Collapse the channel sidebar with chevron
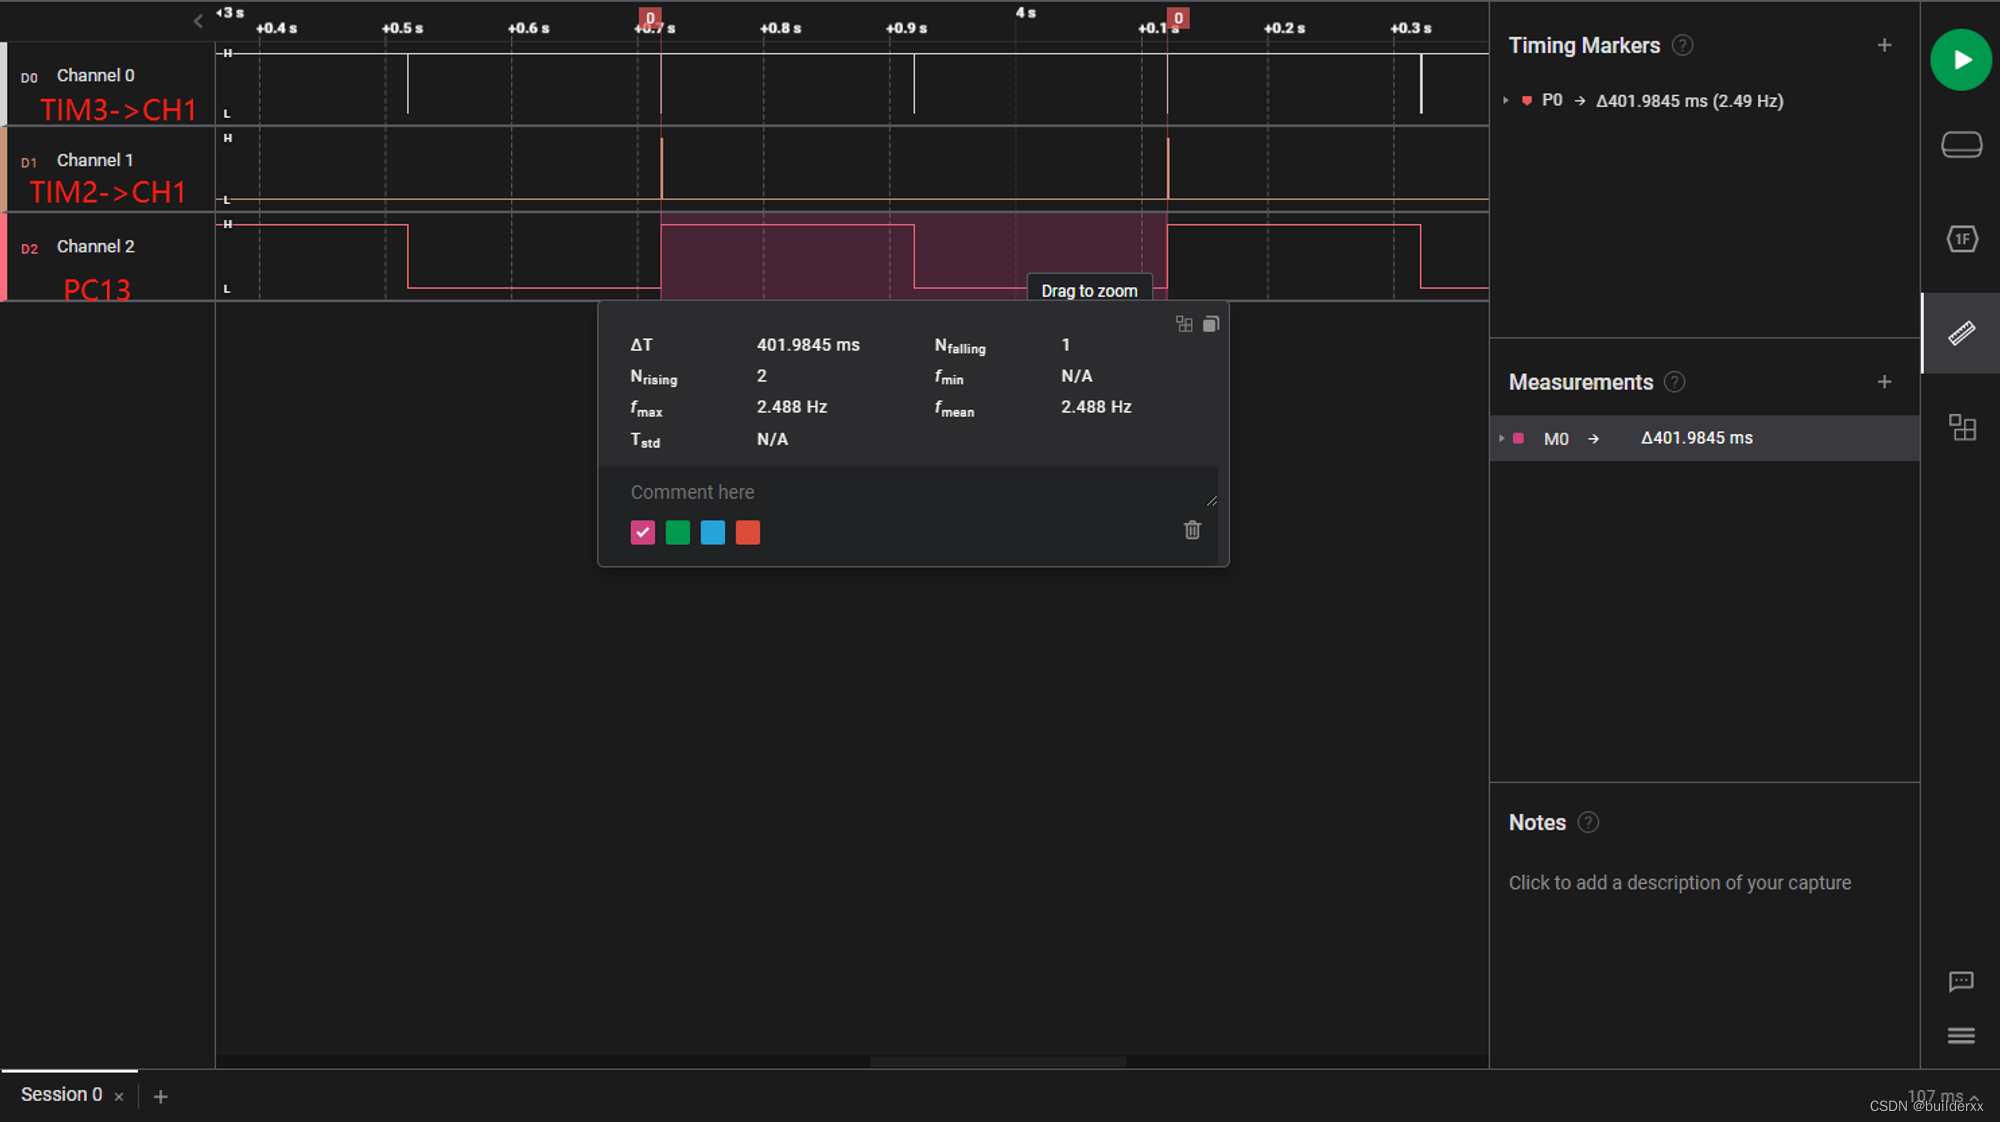Screen dimensions: 2000x1122 (x=198, y=20)
